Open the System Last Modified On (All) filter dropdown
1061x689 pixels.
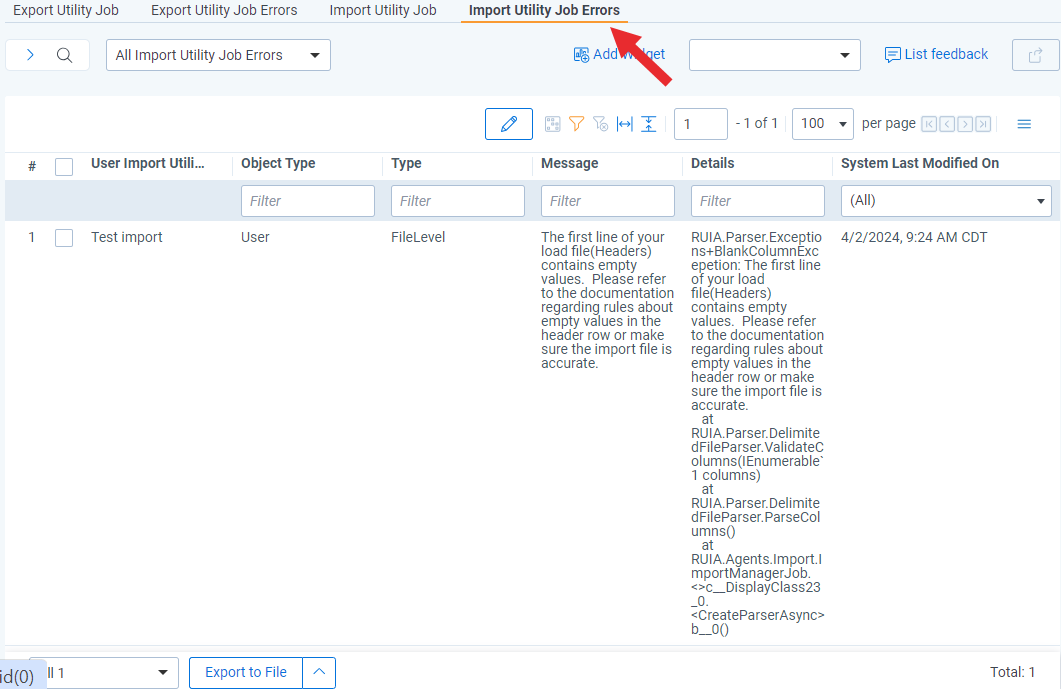tap(946, 201)
